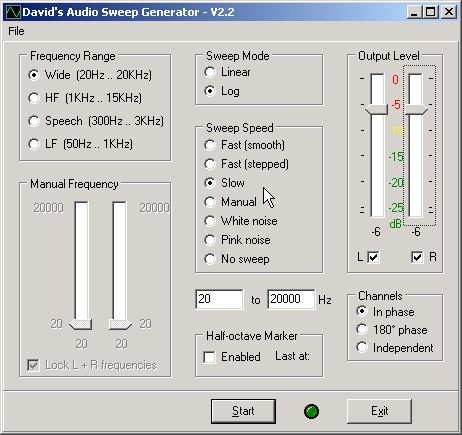The width and height of the screenshot is (462, 435).
Task: Click the sine wave app icon in title bar
Action: click(x=13, y=12)
